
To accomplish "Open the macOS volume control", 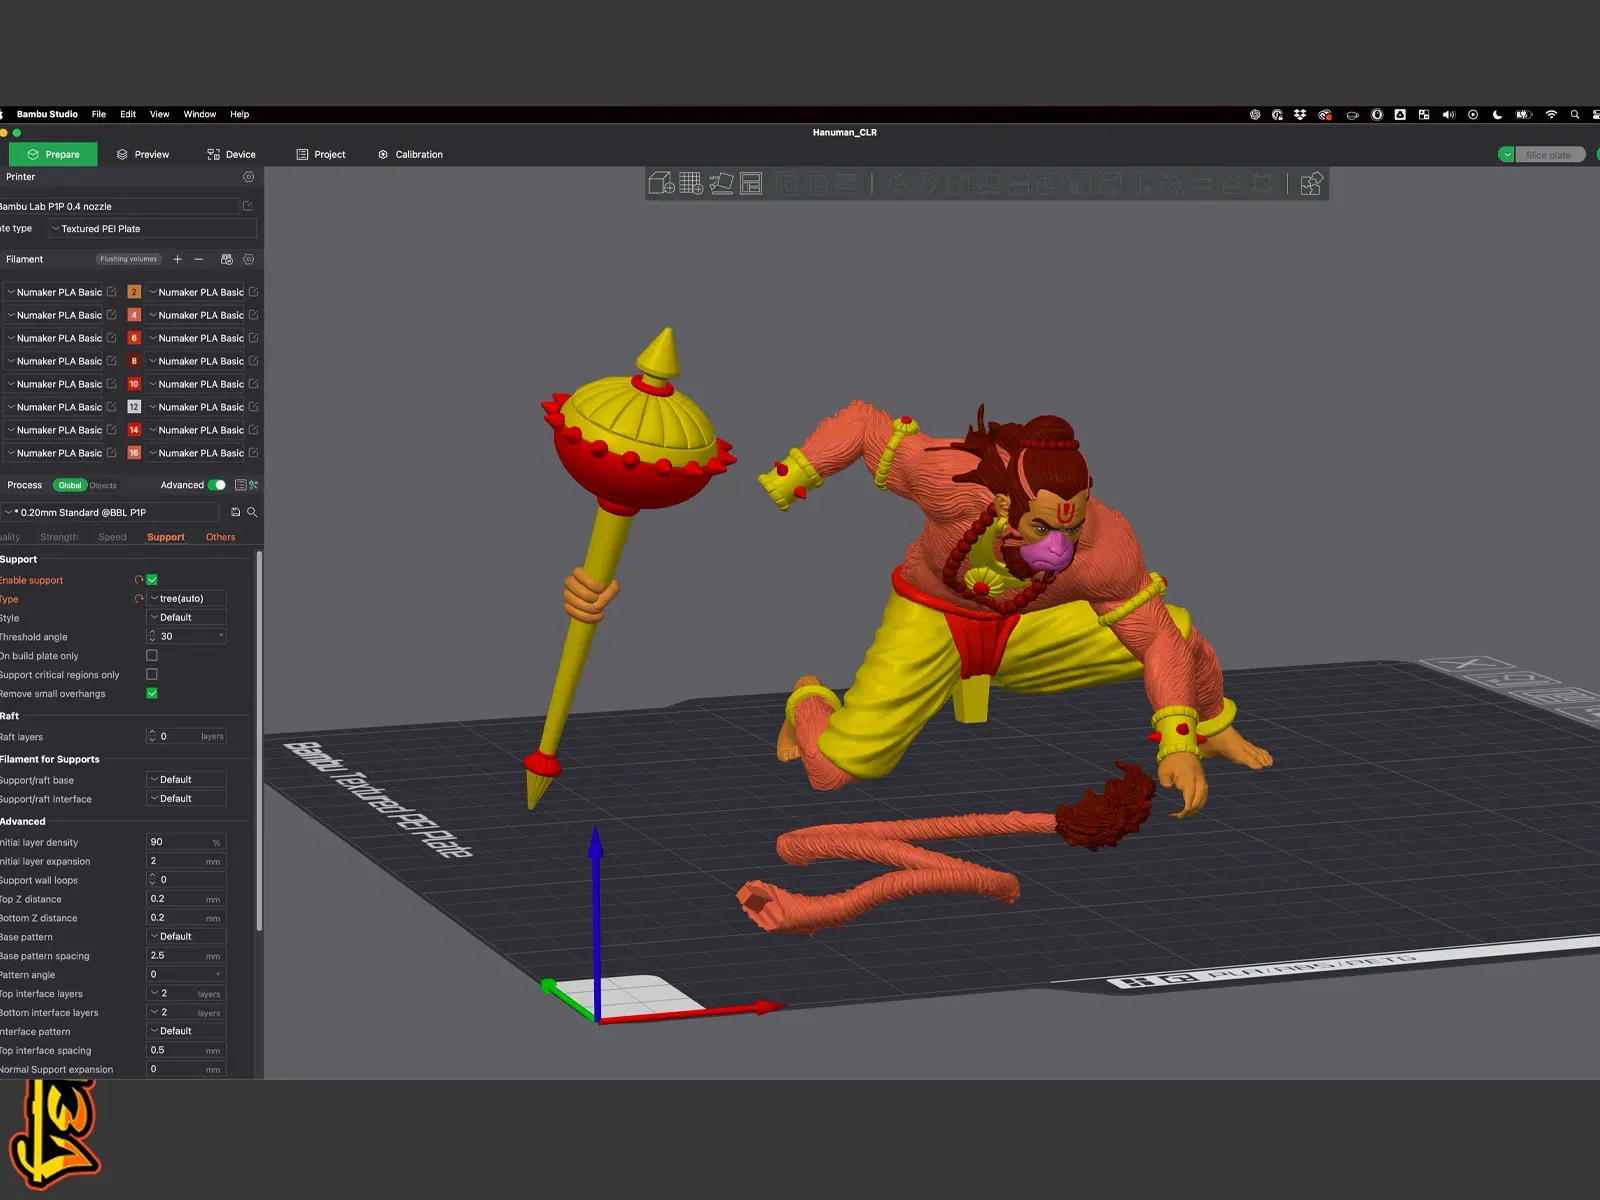I will click(1449, 115).
